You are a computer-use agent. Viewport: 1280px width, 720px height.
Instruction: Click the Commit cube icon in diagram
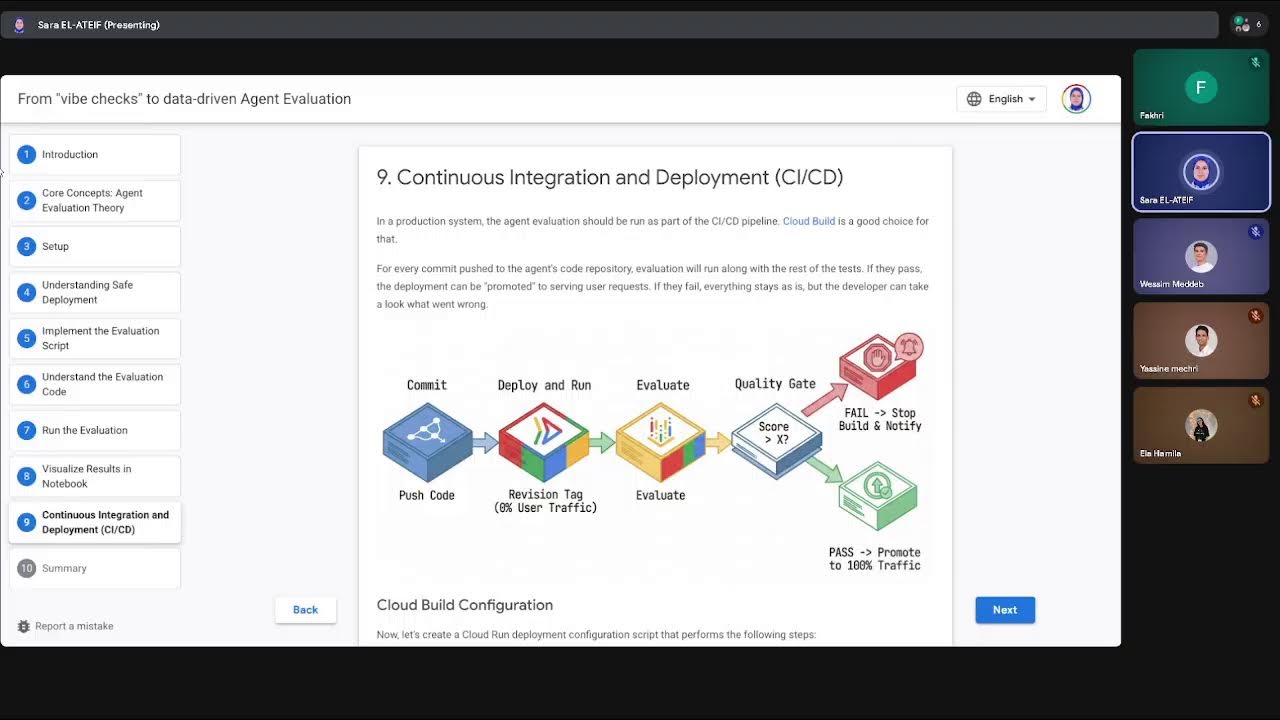point(428,442)
